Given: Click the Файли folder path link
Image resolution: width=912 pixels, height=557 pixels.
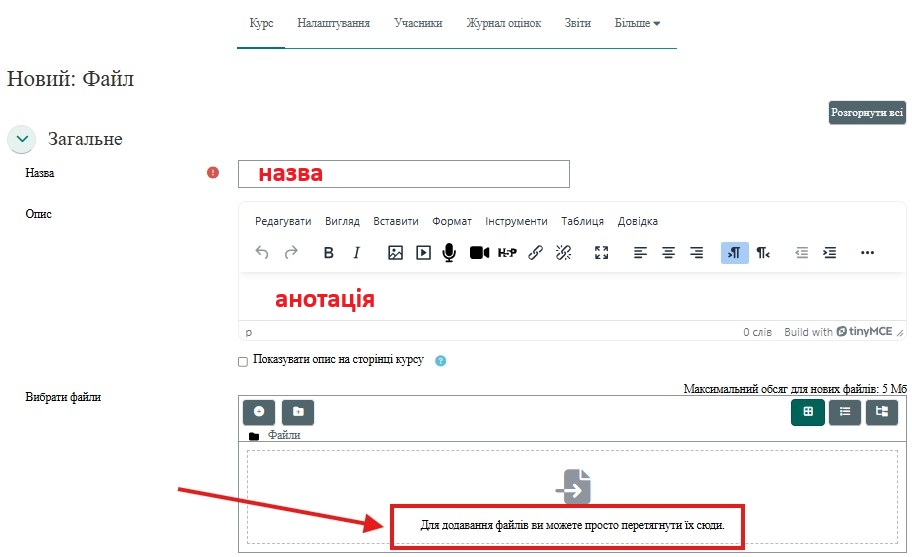Looking at the screenshot, I should tap(284, 435).
